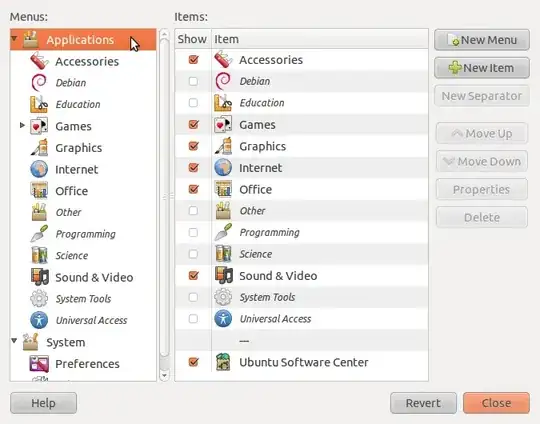Close the menu editor dialog
Screen dimensions: 540x424
tap(496, 403)
